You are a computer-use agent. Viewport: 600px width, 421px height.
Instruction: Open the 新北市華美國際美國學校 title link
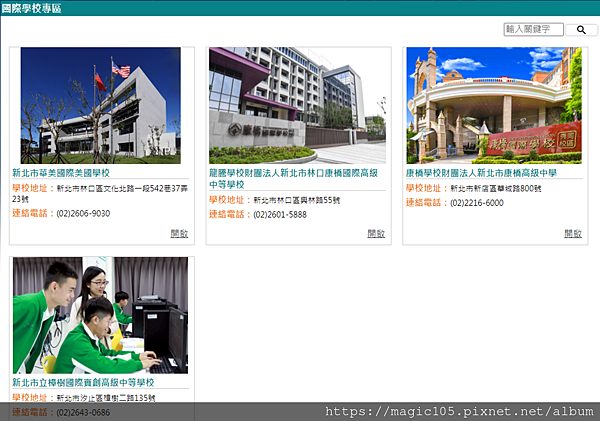coord(61,173)
